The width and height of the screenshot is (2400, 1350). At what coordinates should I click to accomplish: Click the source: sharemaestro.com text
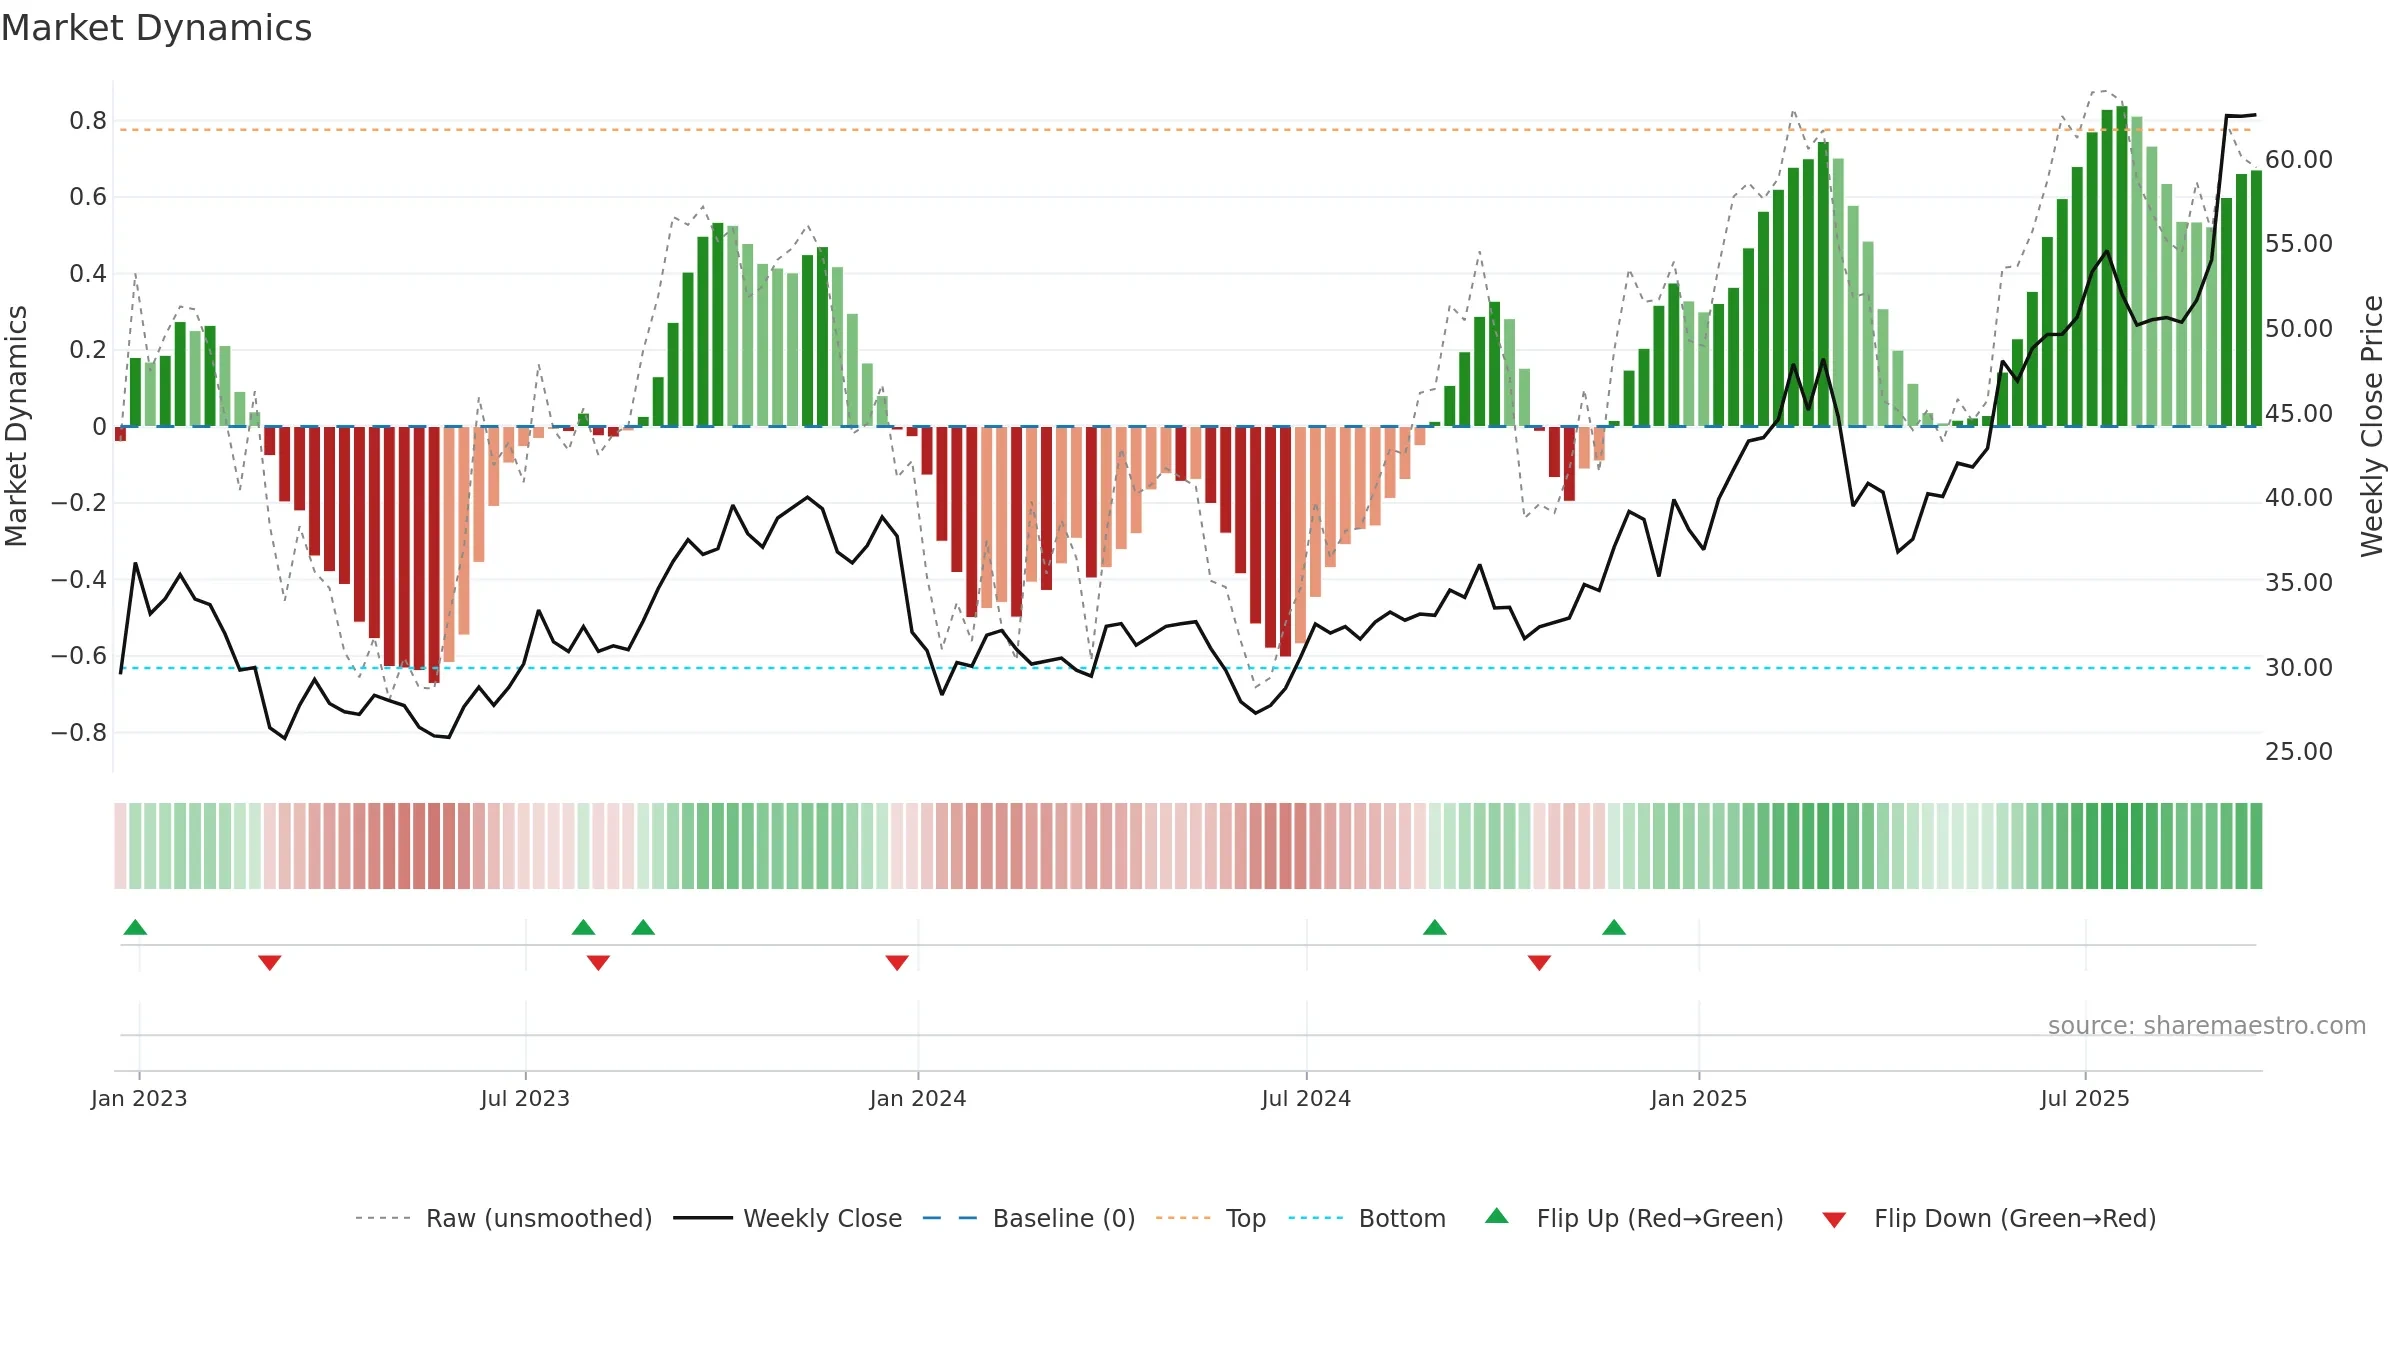tap(2207, 1025)
